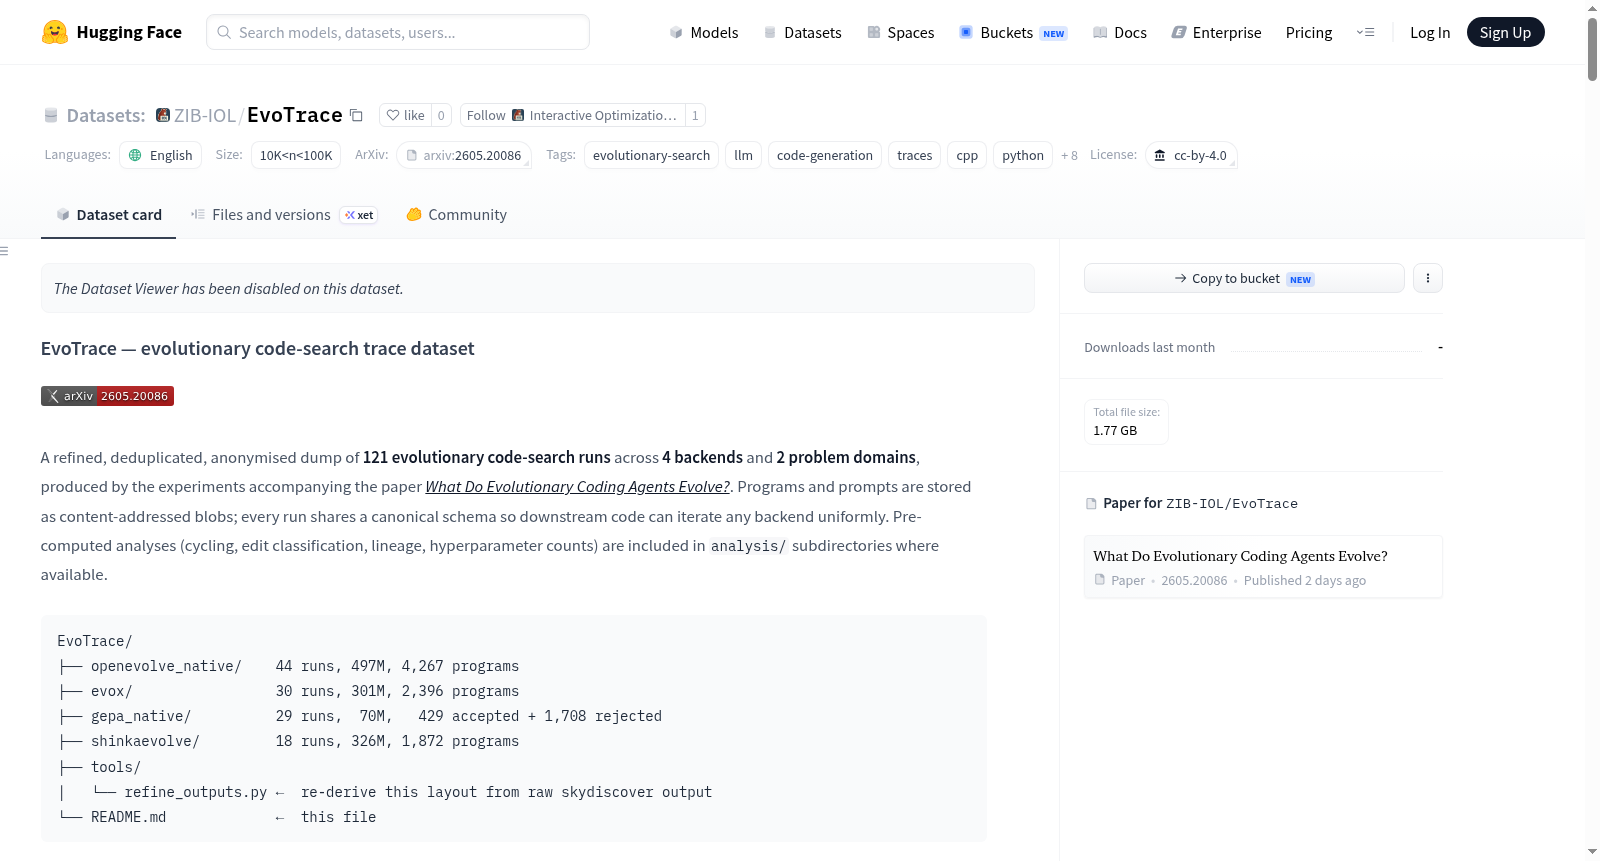1600x861 pixels.
Task: Click the Sign Up button
Action: [x=1505, y=32]
